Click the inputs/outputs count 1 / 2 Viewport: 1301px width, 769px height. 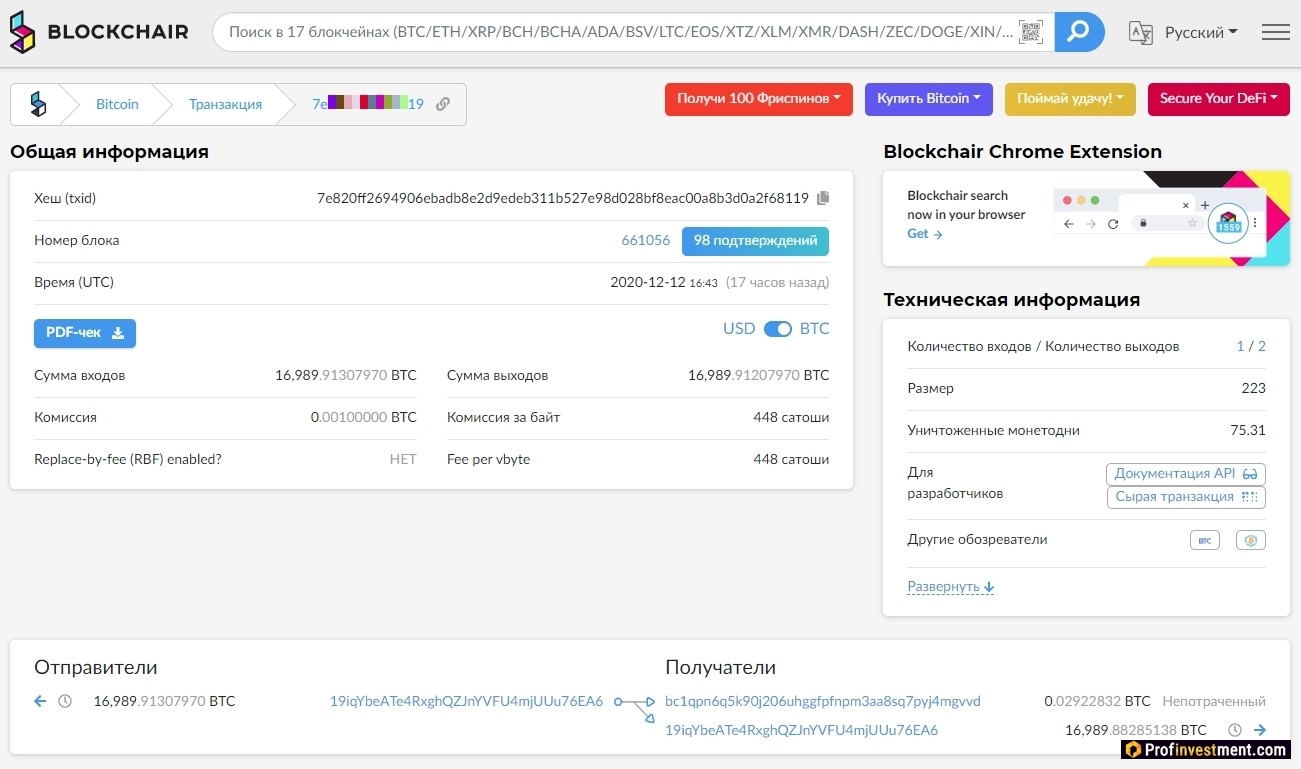(x=1251, y=347)
